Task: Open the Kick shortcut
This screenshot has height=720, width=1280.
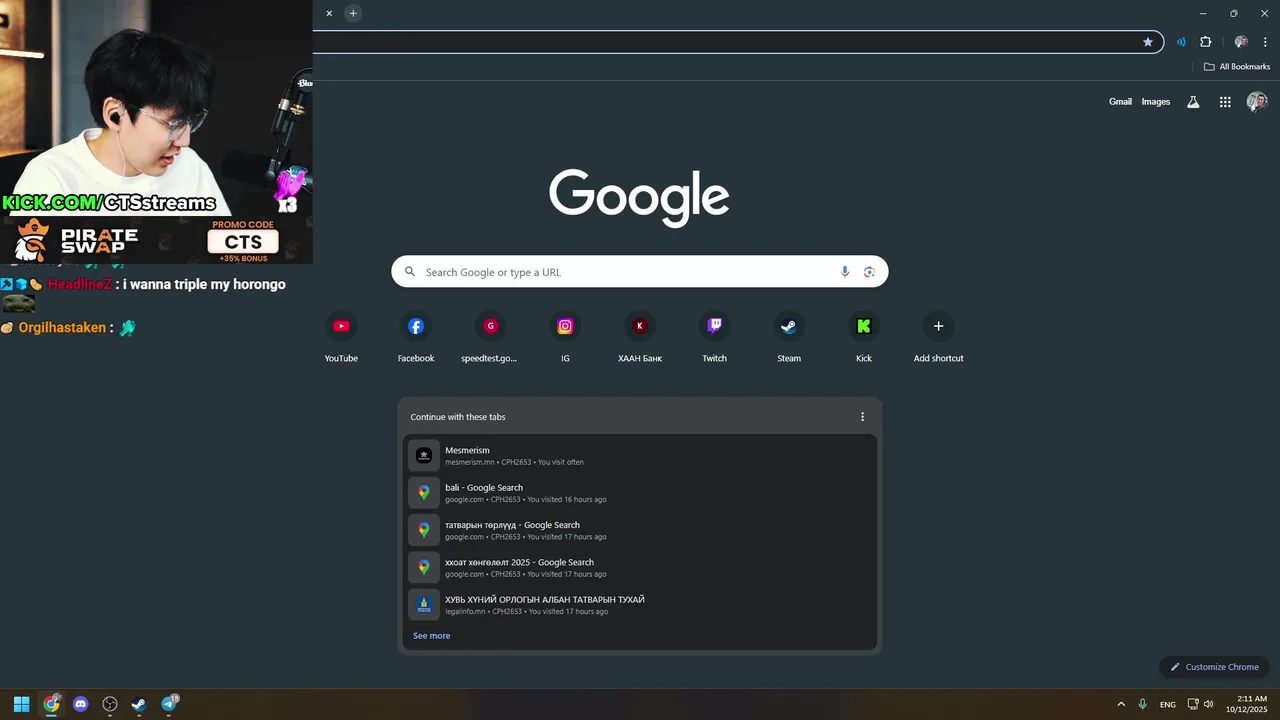Action: [x=864, y=338]
